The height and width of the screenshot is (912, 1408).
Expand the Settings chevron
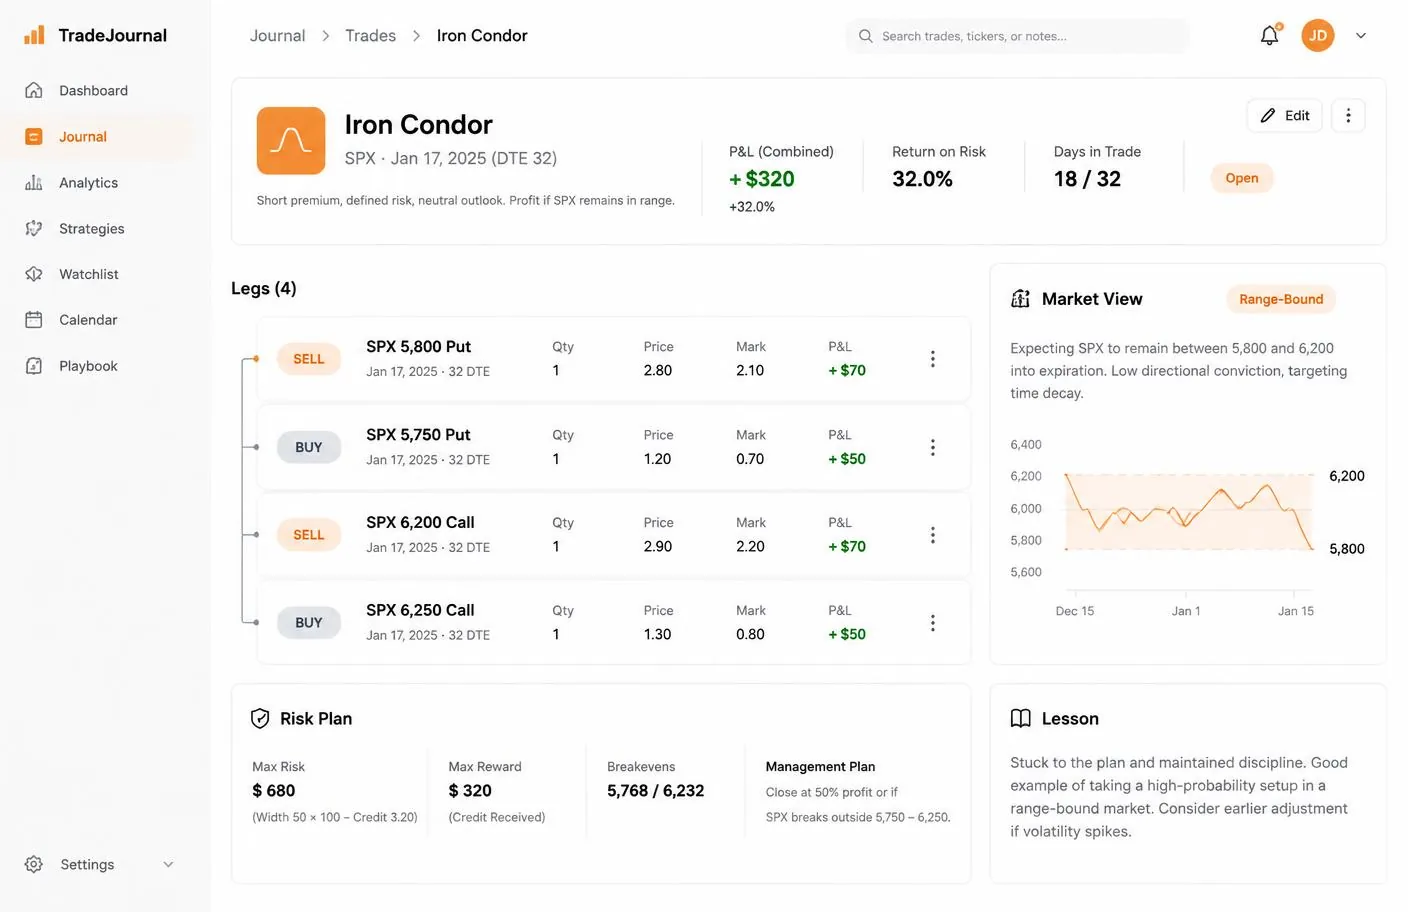click(x=168, y=864)
